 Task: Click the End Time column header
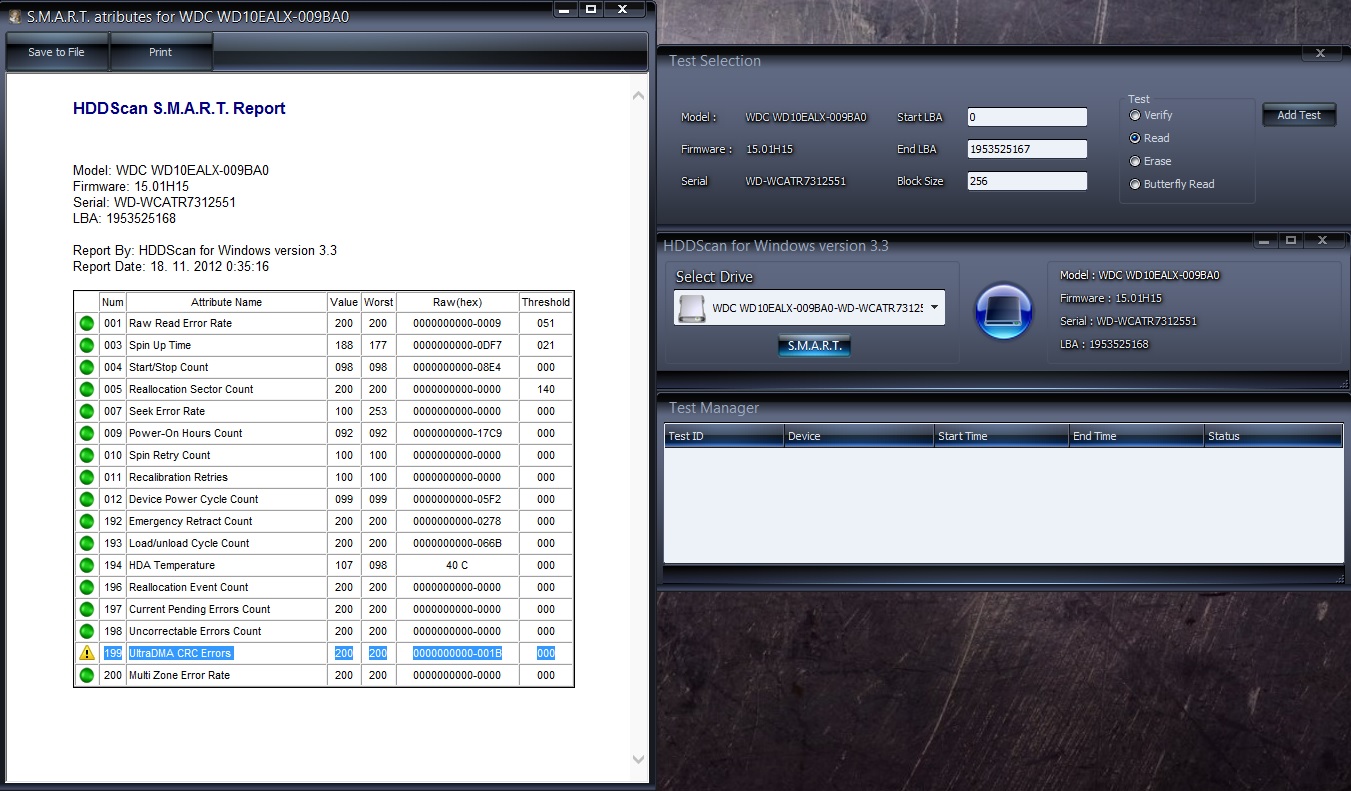[1137, 436]
